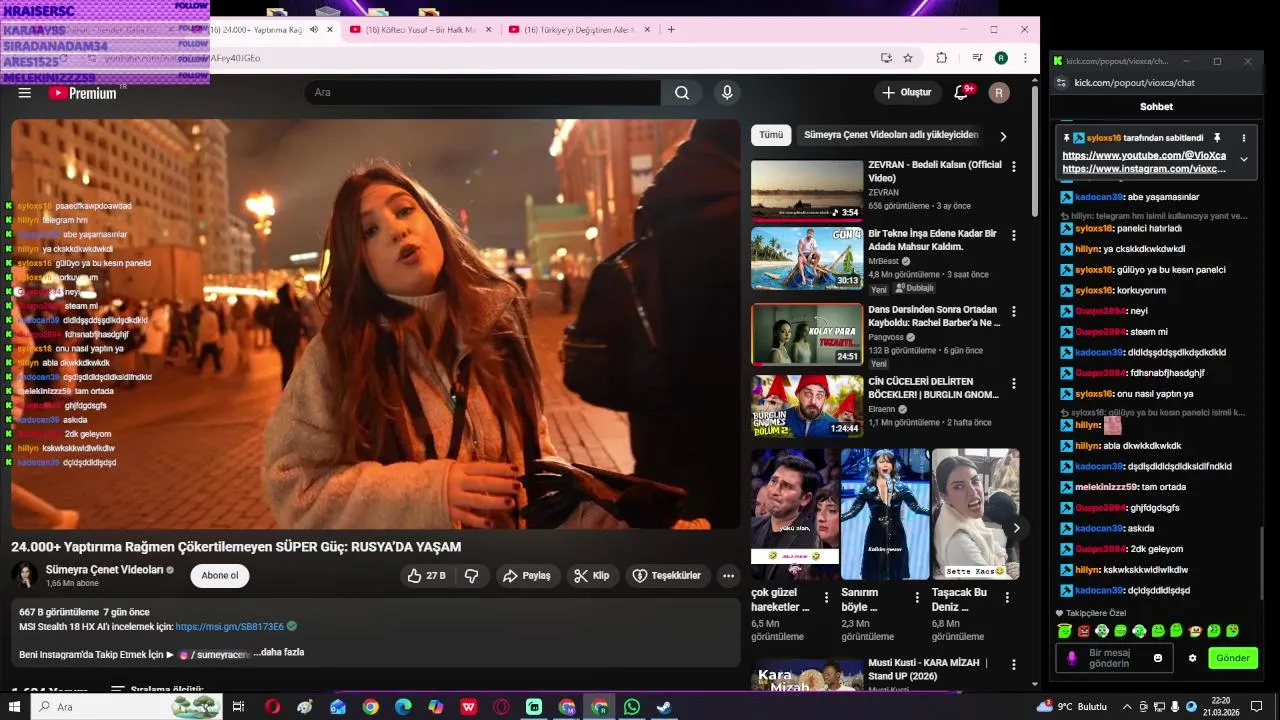Screen dimensions: 1280x720
Task: Open pinned message options in Kick chat
Action: [1244, 138]
